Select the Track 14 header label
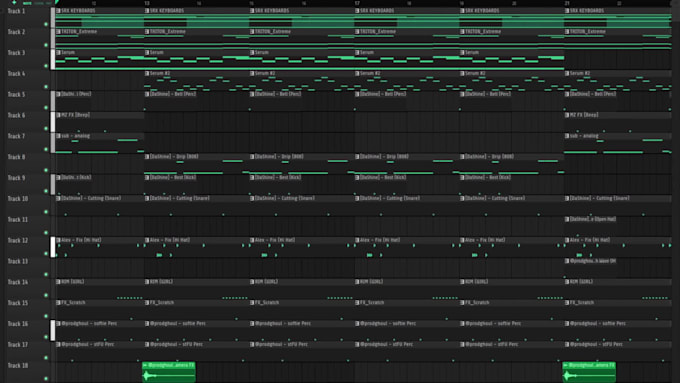 point(17,282)
